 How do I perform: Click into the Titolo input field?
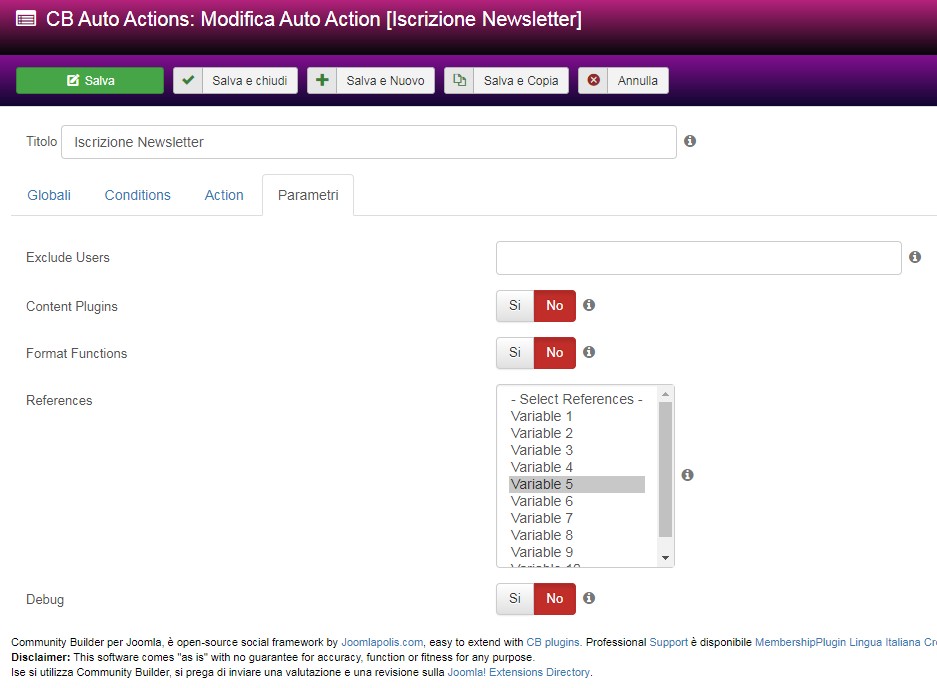(x=369, y=142)
